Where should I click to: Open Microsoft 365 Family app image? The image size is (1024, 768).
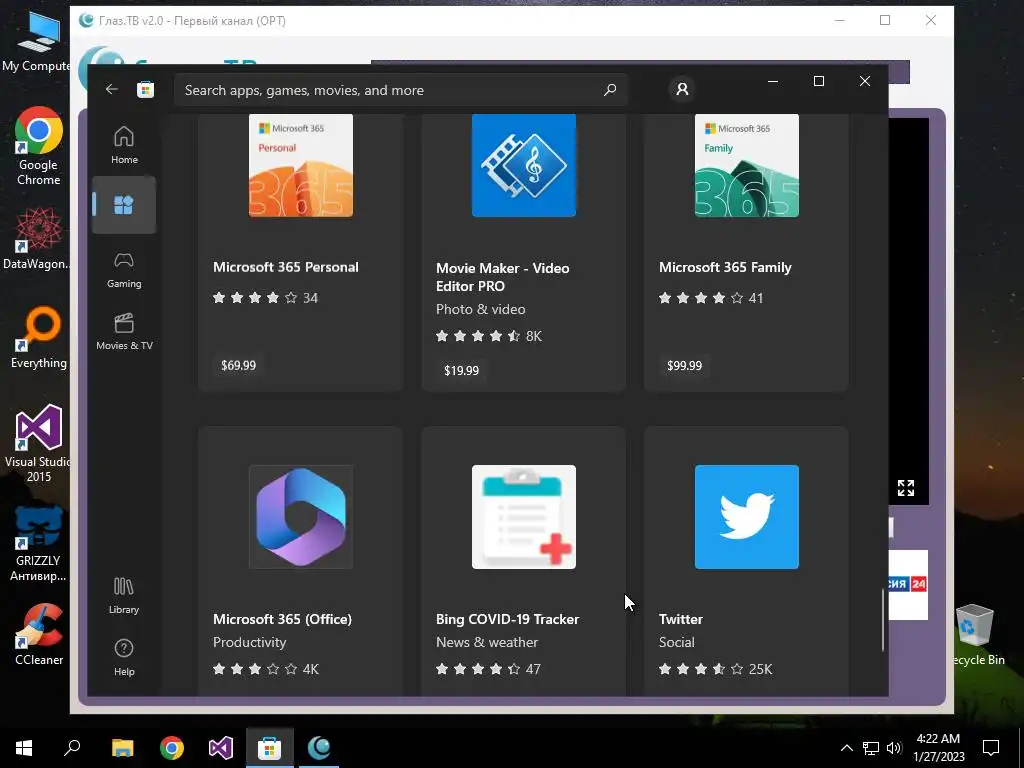pyautogui.click(x=746, y=165)
